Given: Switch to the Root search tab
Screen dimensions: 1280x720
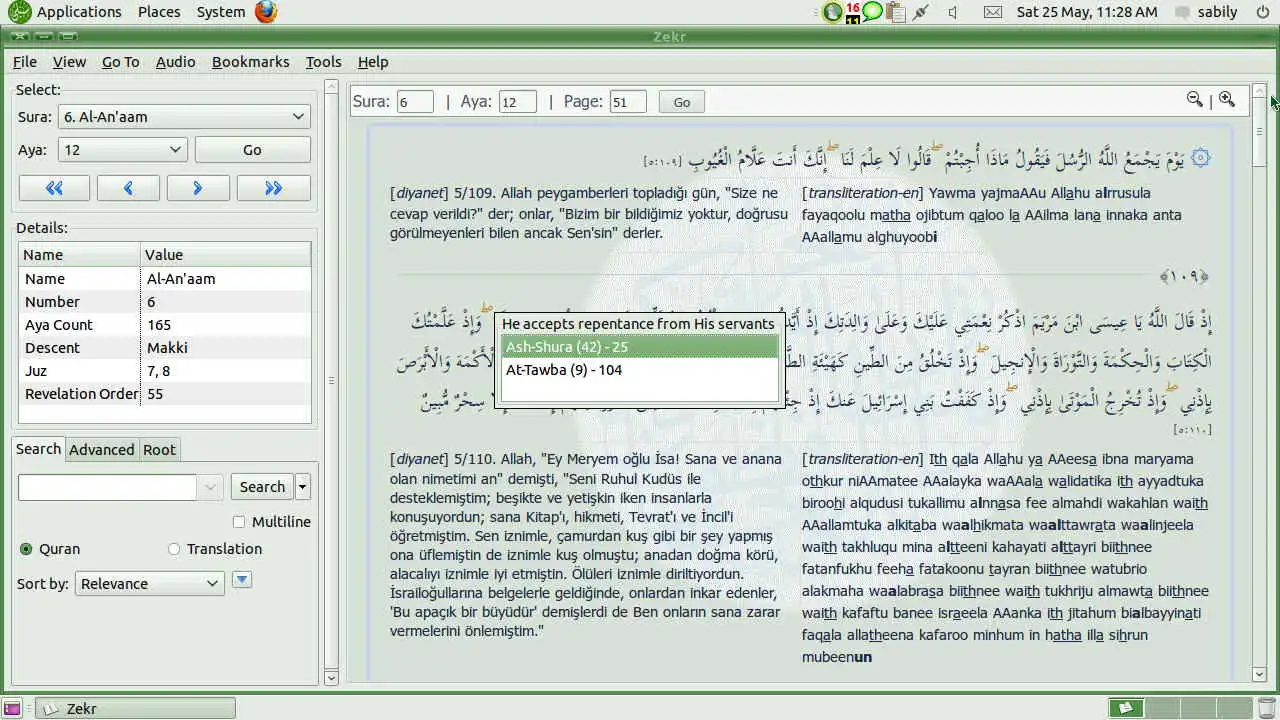Looking at the screenshot, I should (159, 450).
